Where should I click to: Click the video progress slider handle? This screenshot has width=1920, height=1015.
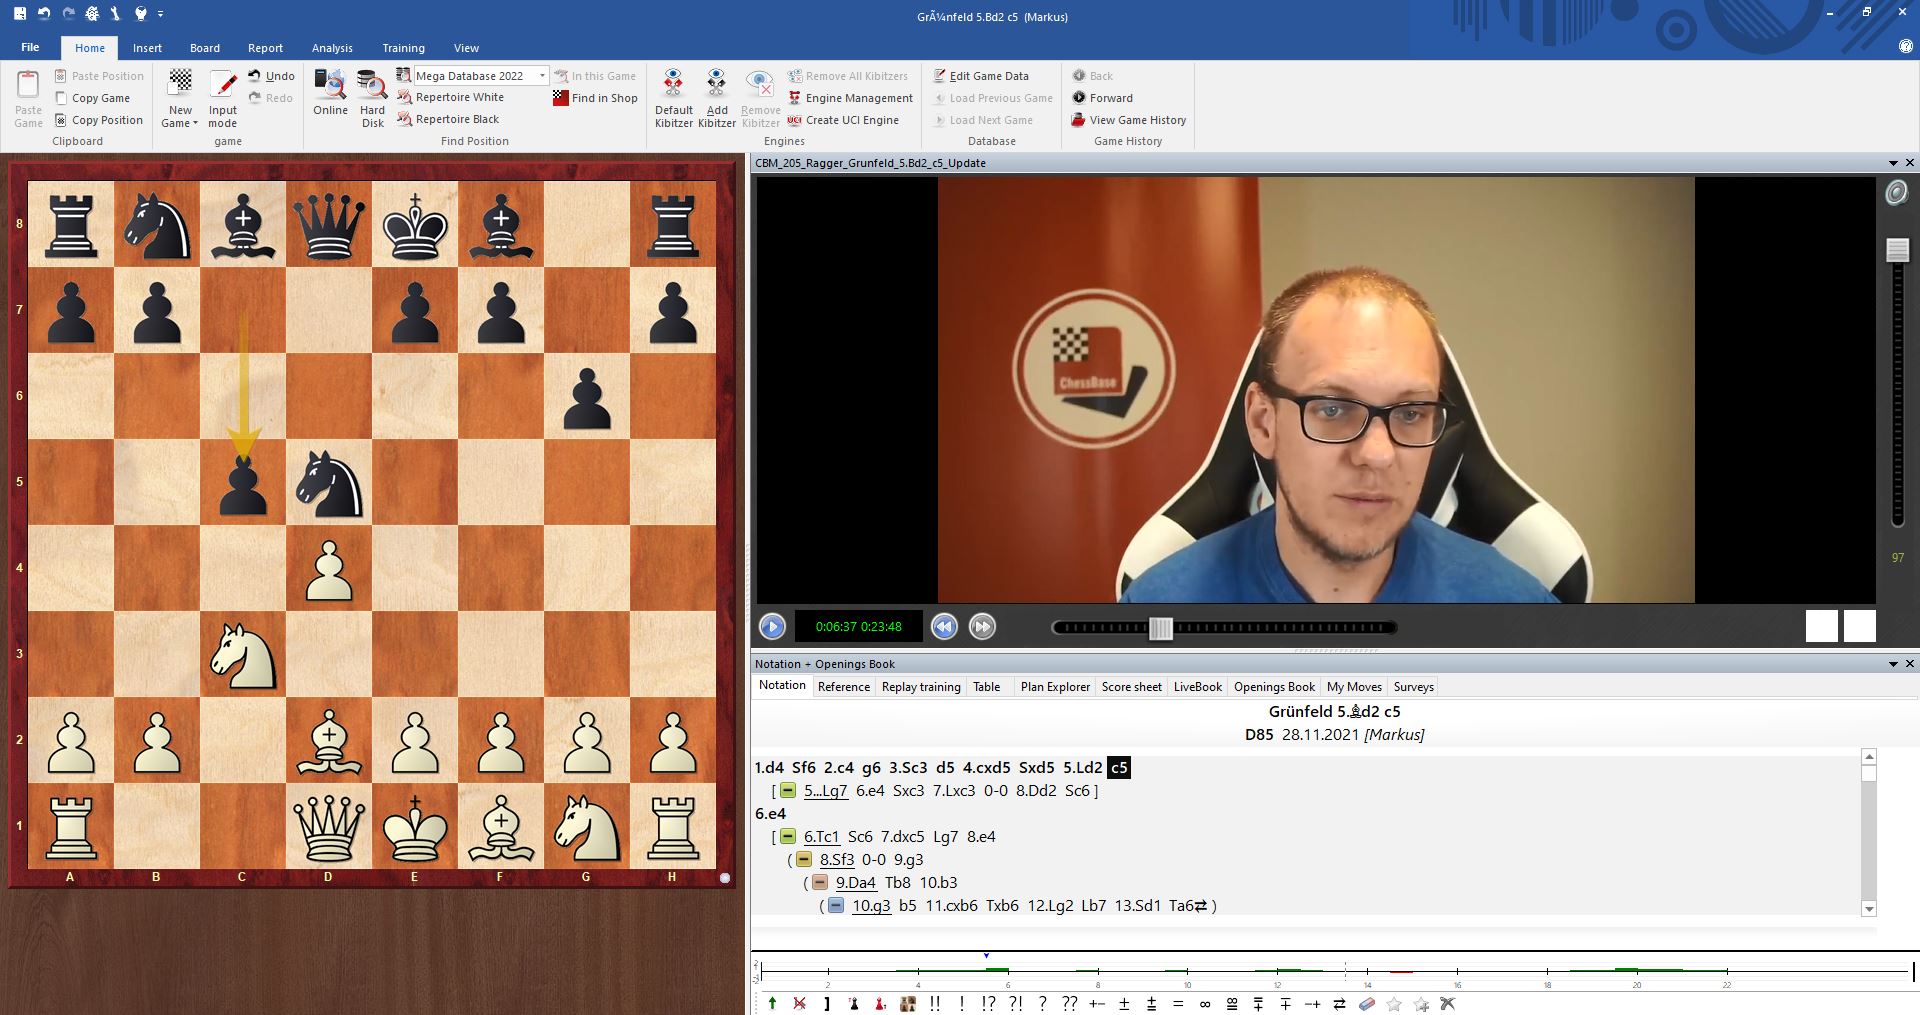[1160, 628]
